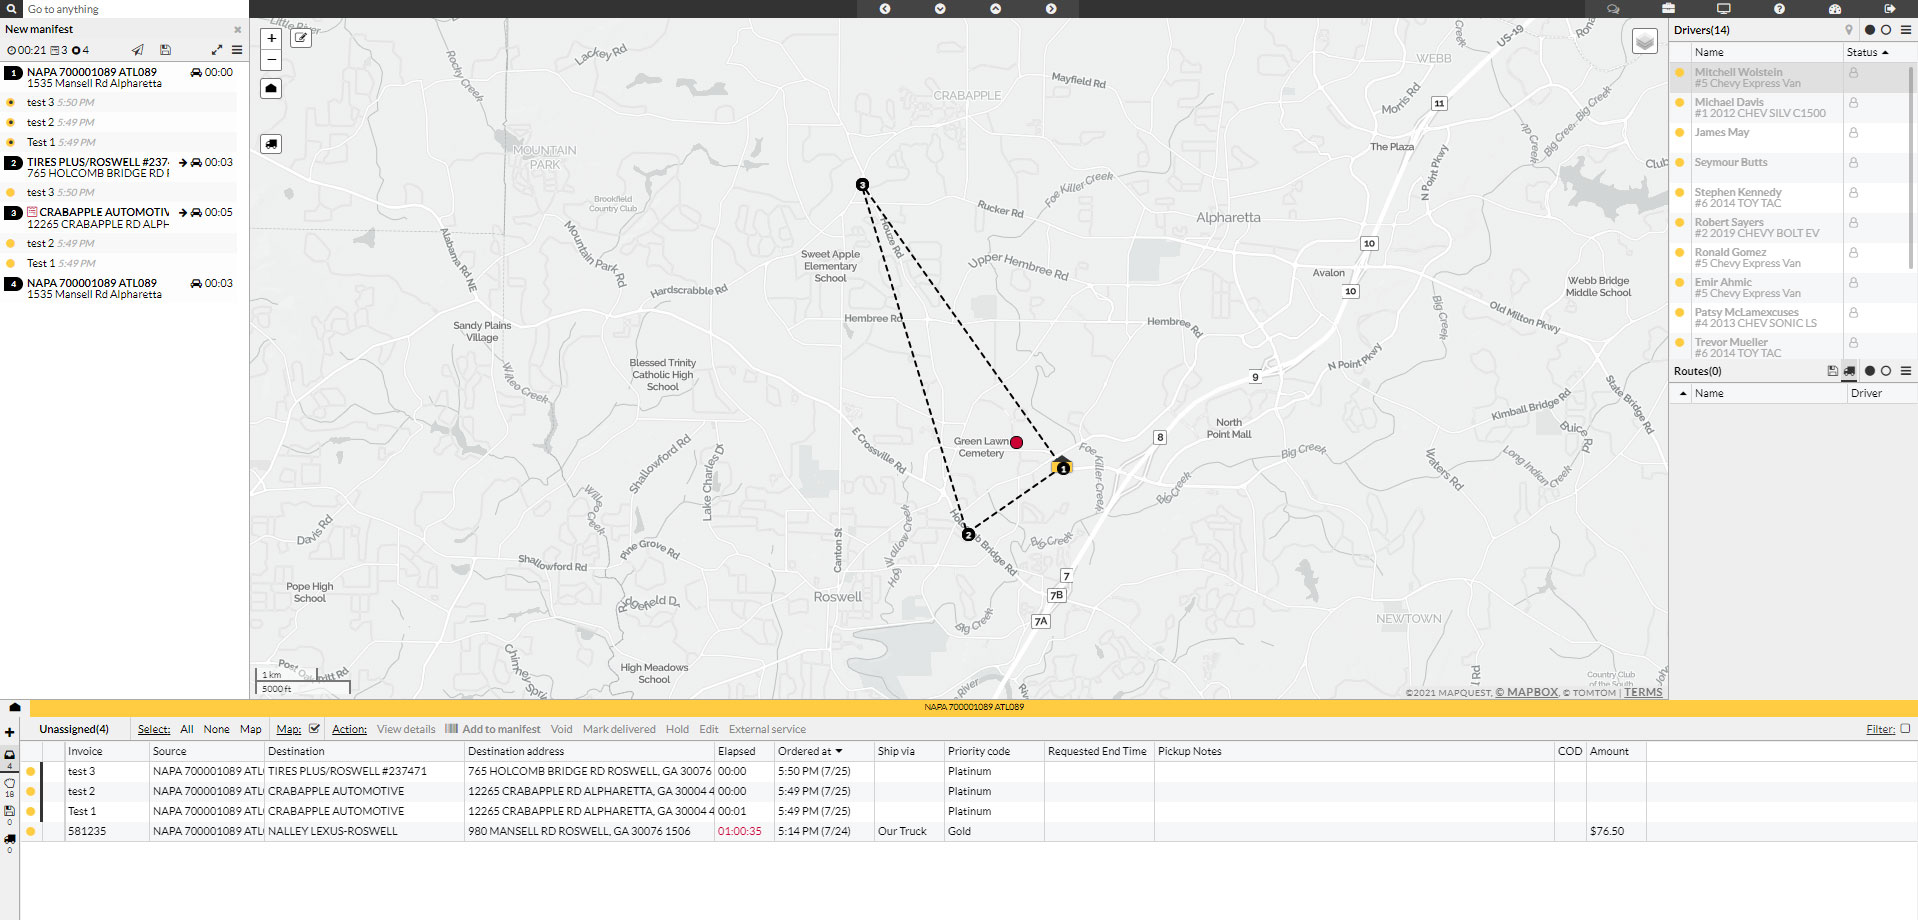Click the TERMS link on the map
Screen dimensions: 1918x920
click(1643, 692)
